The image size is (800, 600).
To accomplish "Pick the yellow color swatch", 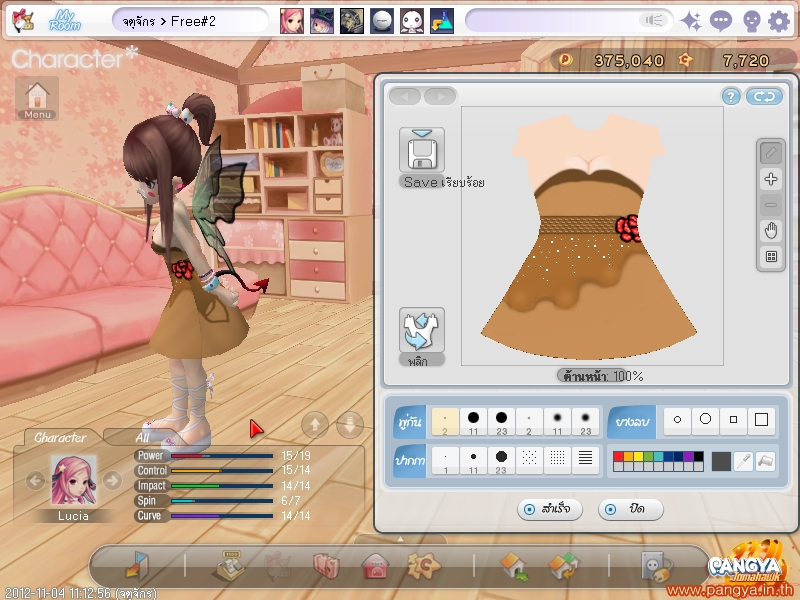I will coord(638,457).
